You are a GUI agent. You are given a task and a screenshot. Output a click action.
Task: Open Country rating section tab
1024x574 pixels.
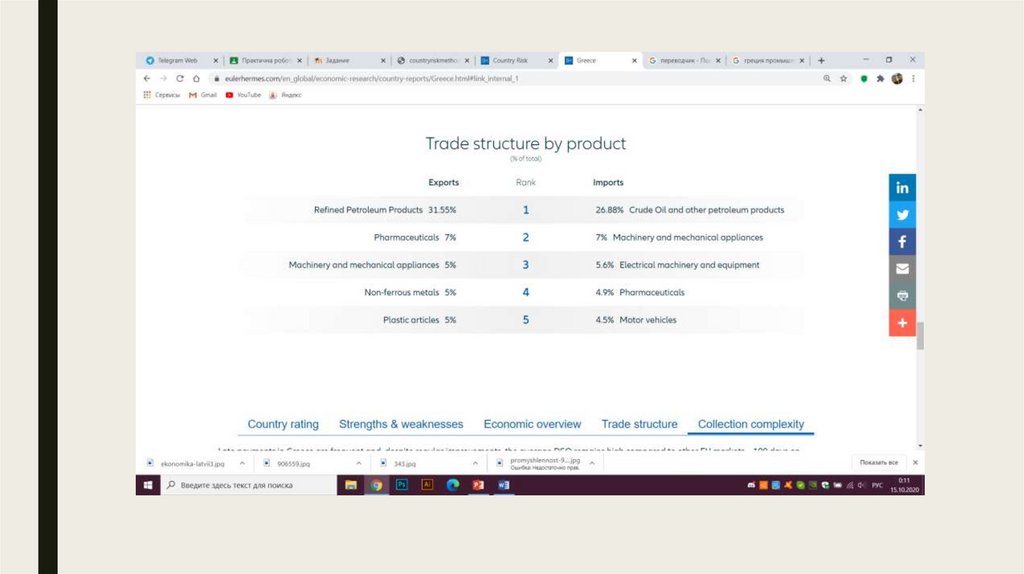pos(283,424)
